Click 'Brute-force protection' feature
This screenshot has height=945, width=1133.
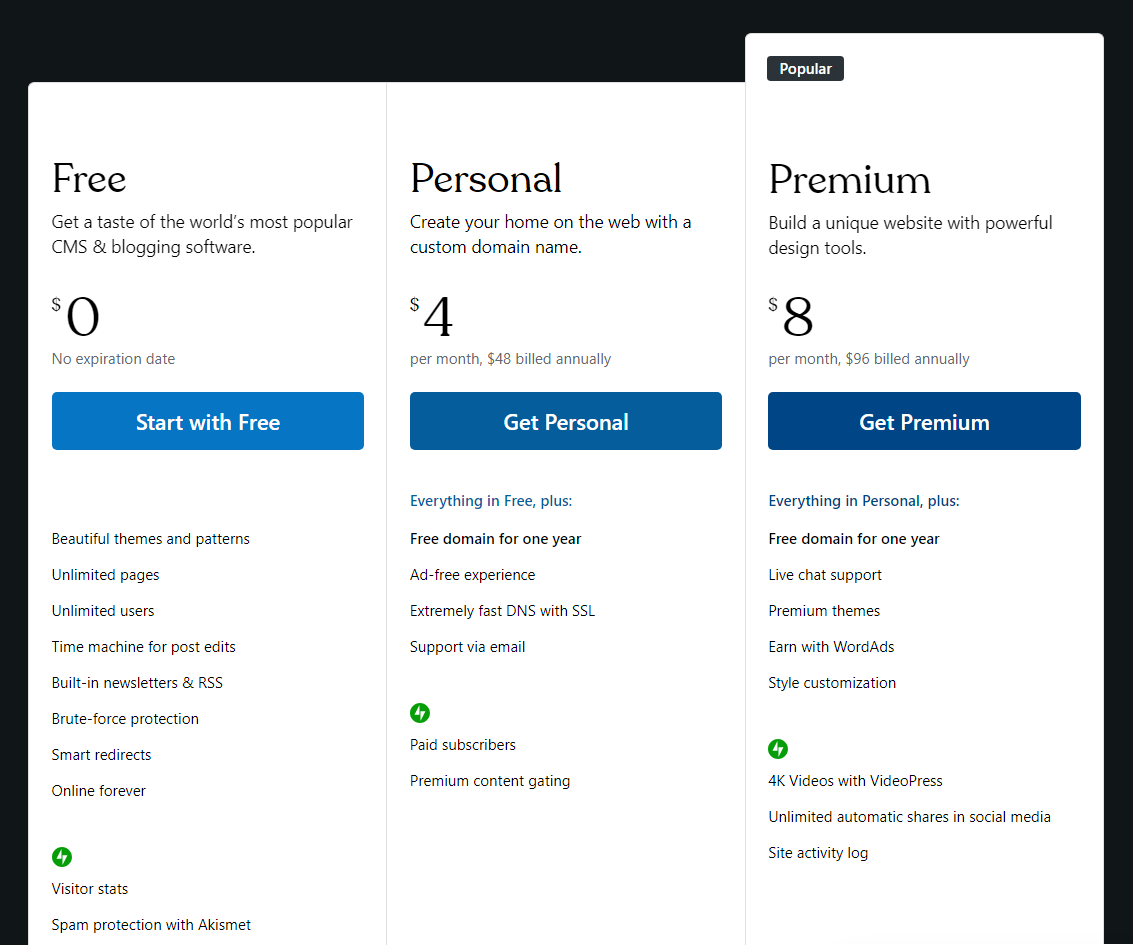[125, 719]
